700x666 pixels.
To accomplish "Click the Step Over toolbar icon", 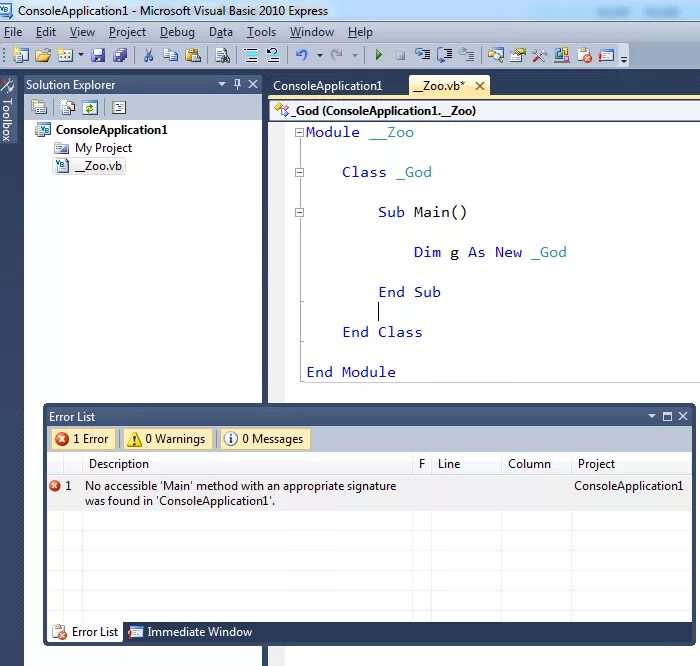I will (x=445, y=55).
